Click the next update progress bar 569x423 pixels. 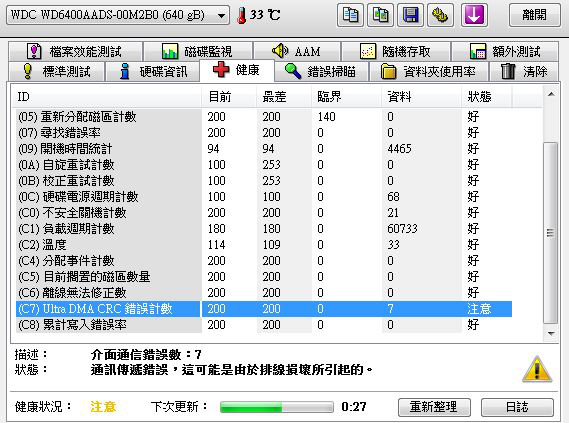click(277, 407)
